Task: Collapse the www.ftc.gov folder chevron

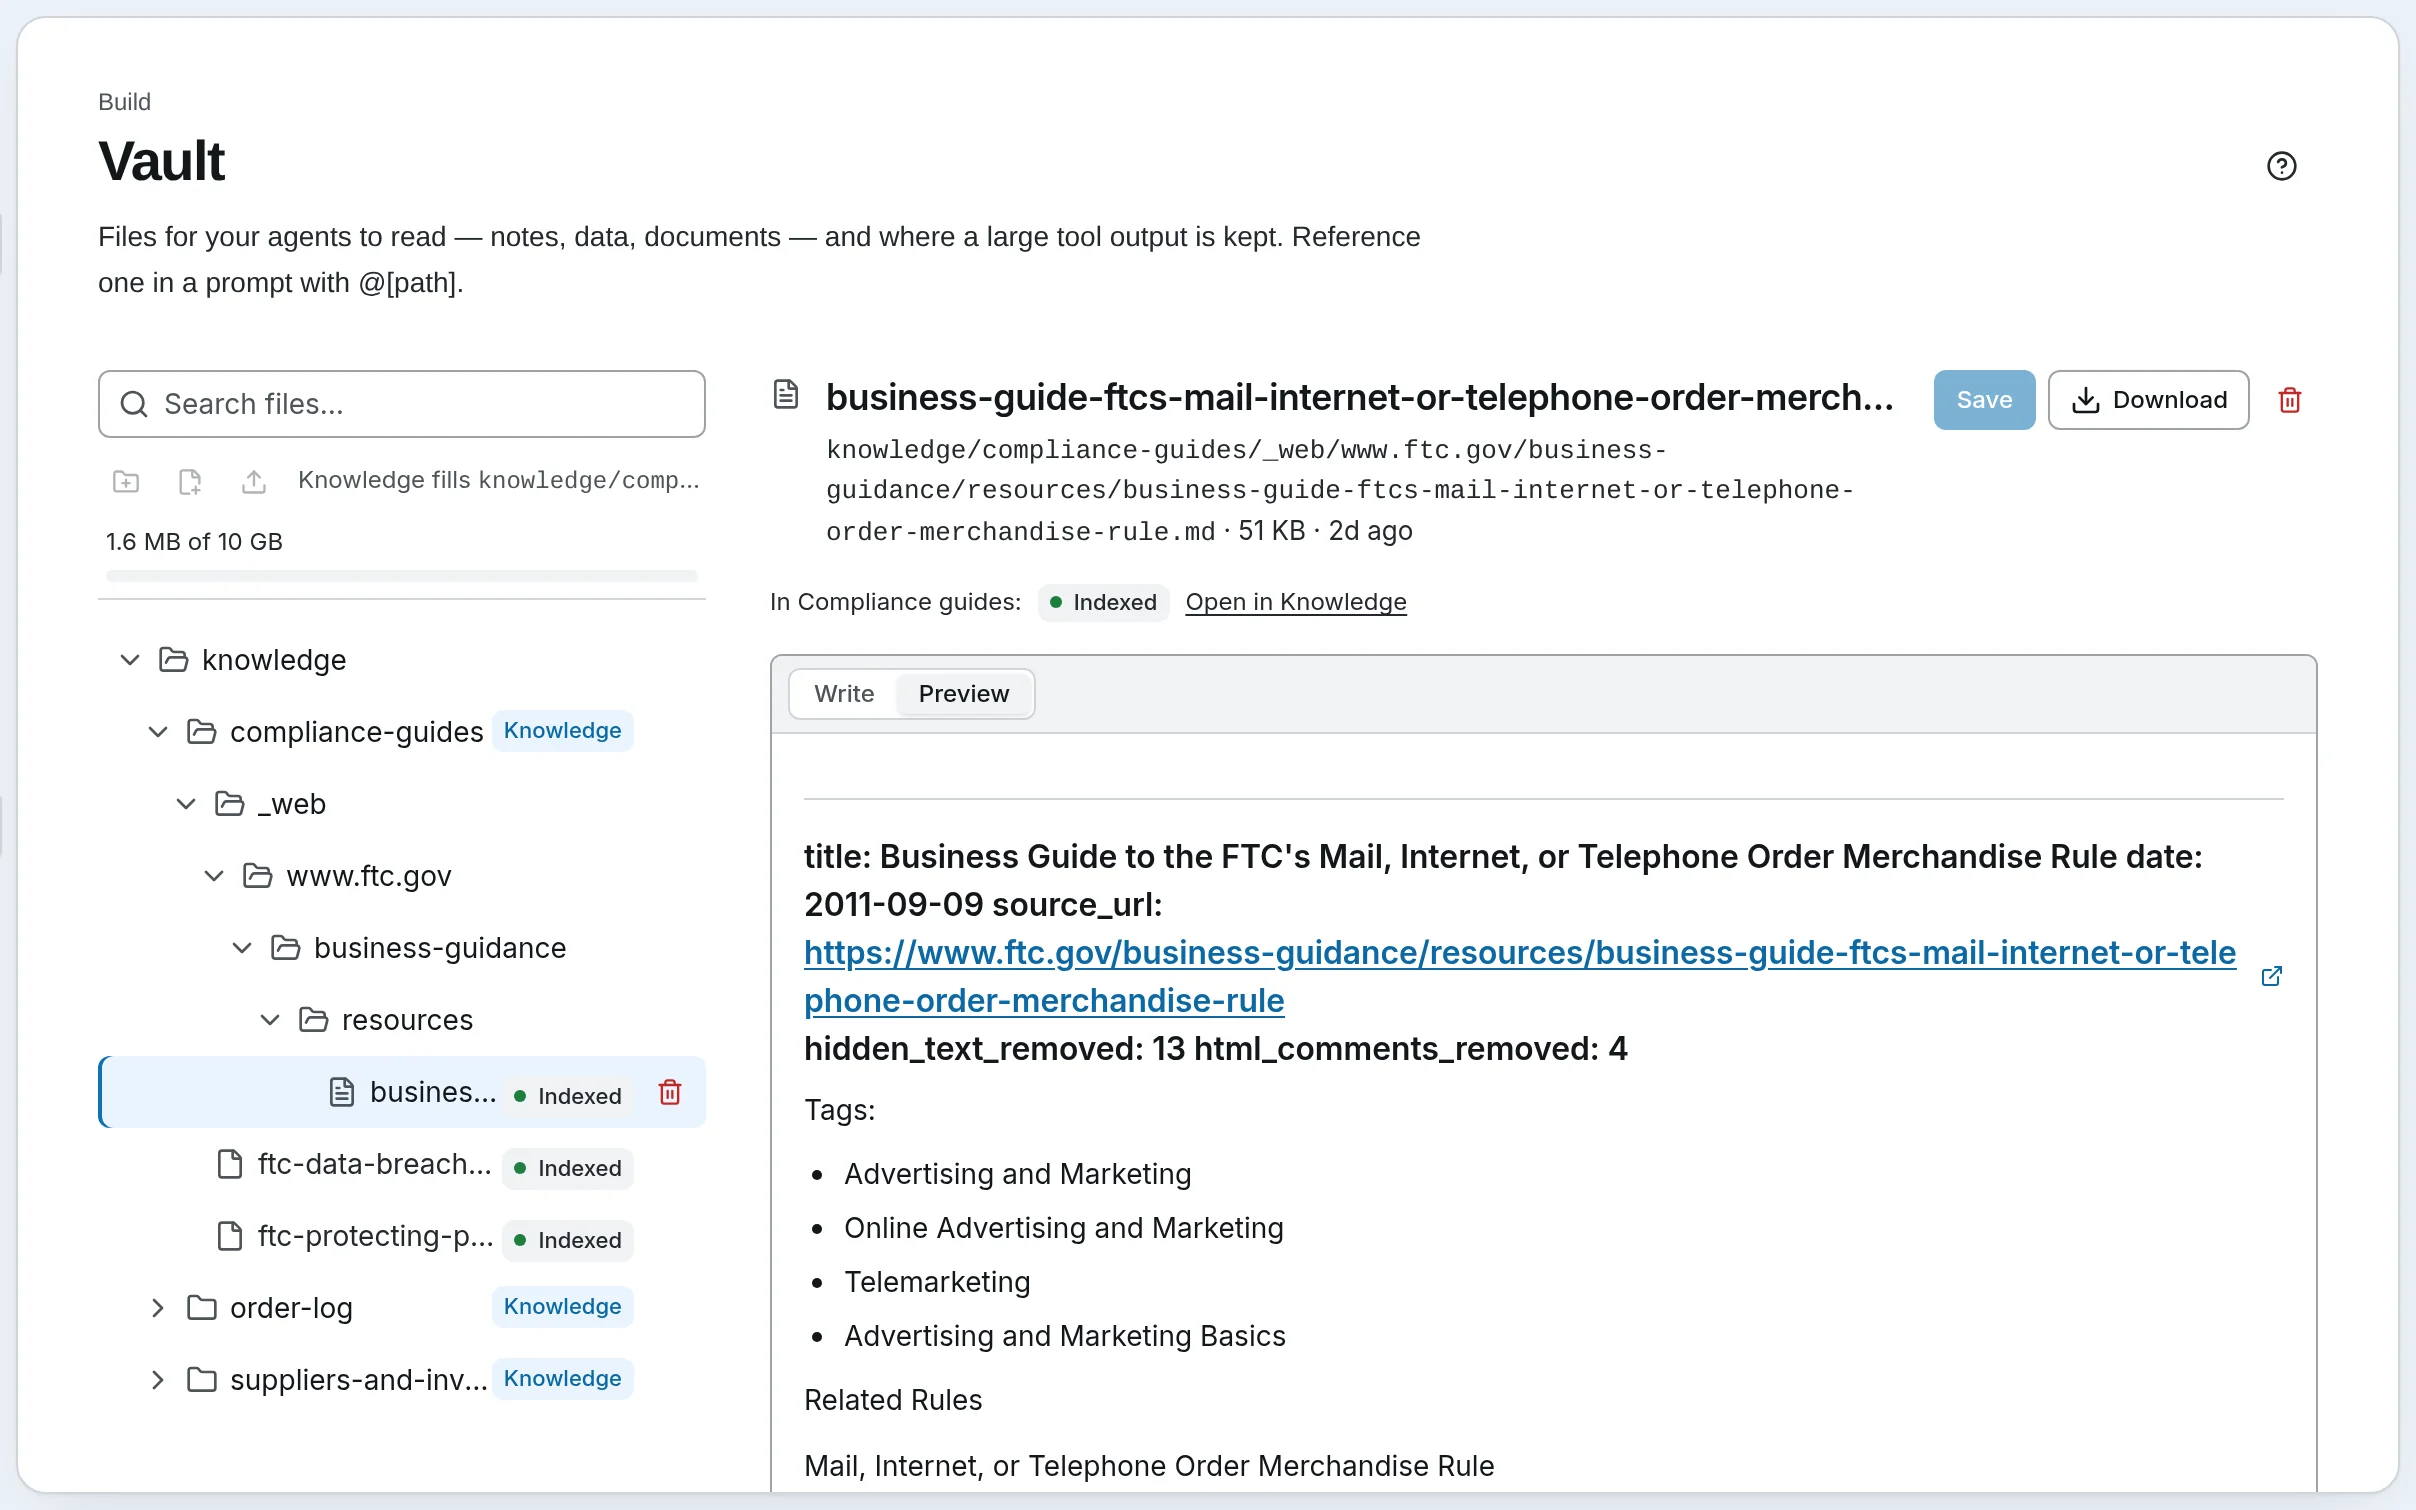Action: click(x=214, y=876)
